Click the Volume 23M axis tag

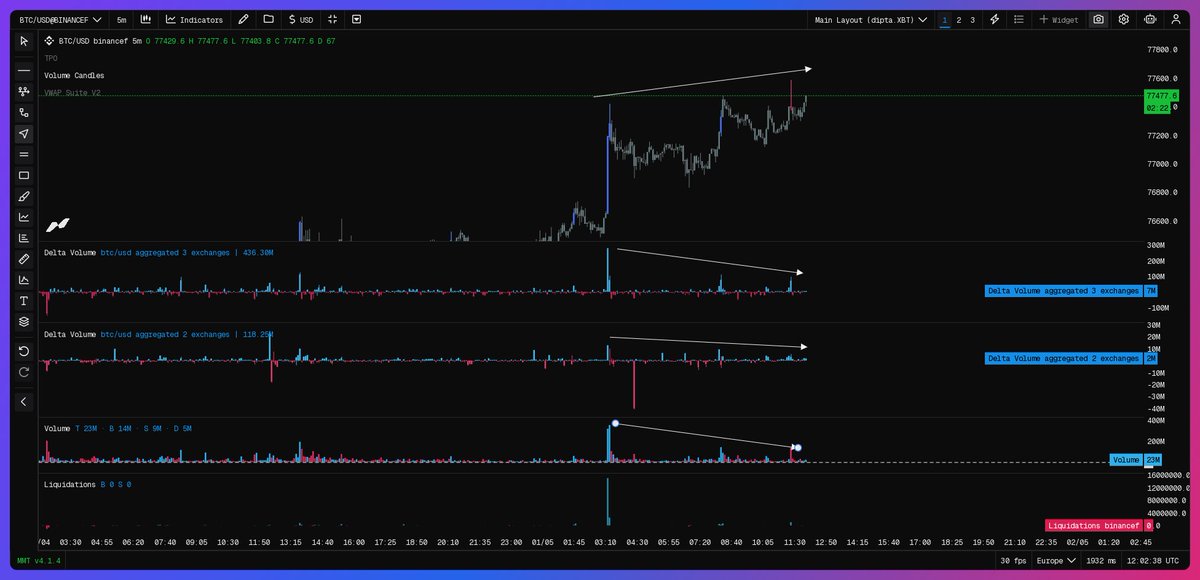pyautogui.click(x=1136, y=460)
